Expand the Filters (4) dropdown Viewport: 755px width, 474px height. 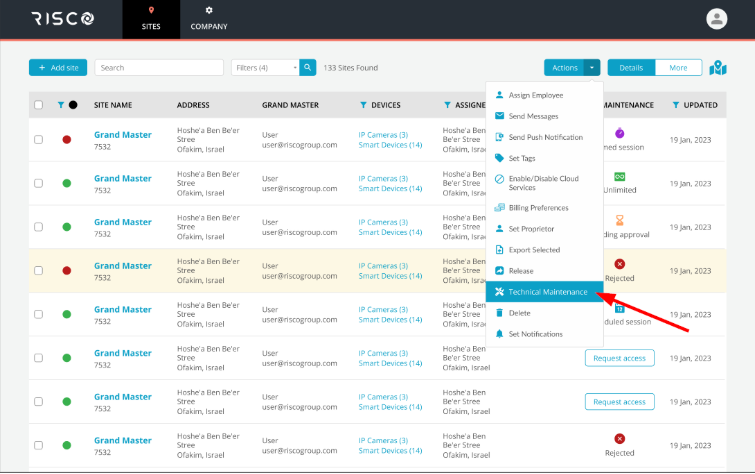click(x=265, y=68)
